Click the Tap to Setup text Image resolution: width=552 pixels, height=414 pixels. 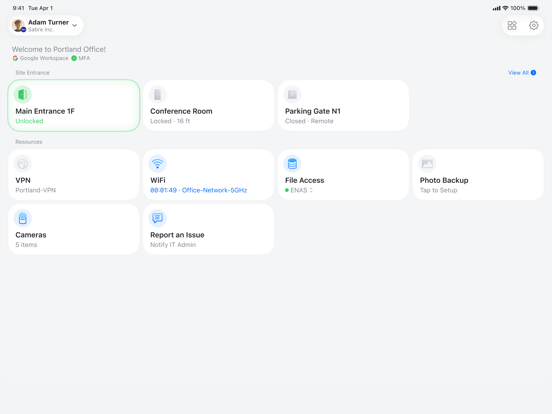coord(438,190)
